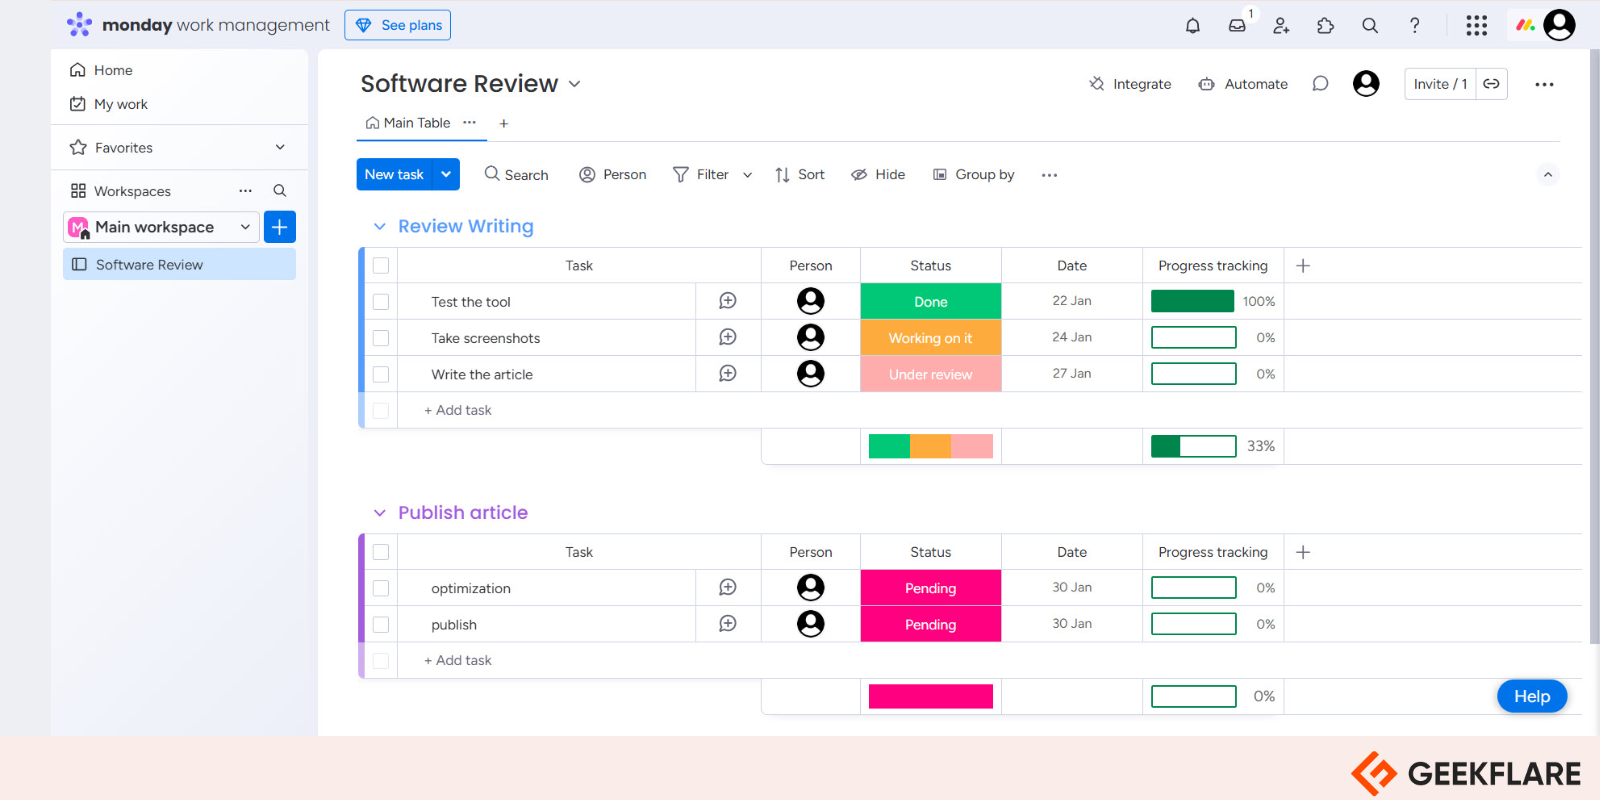The height and width of the screenshot is (800, 1600).
Task: Click pink Under review status cell
Action: tap(931, 374)
